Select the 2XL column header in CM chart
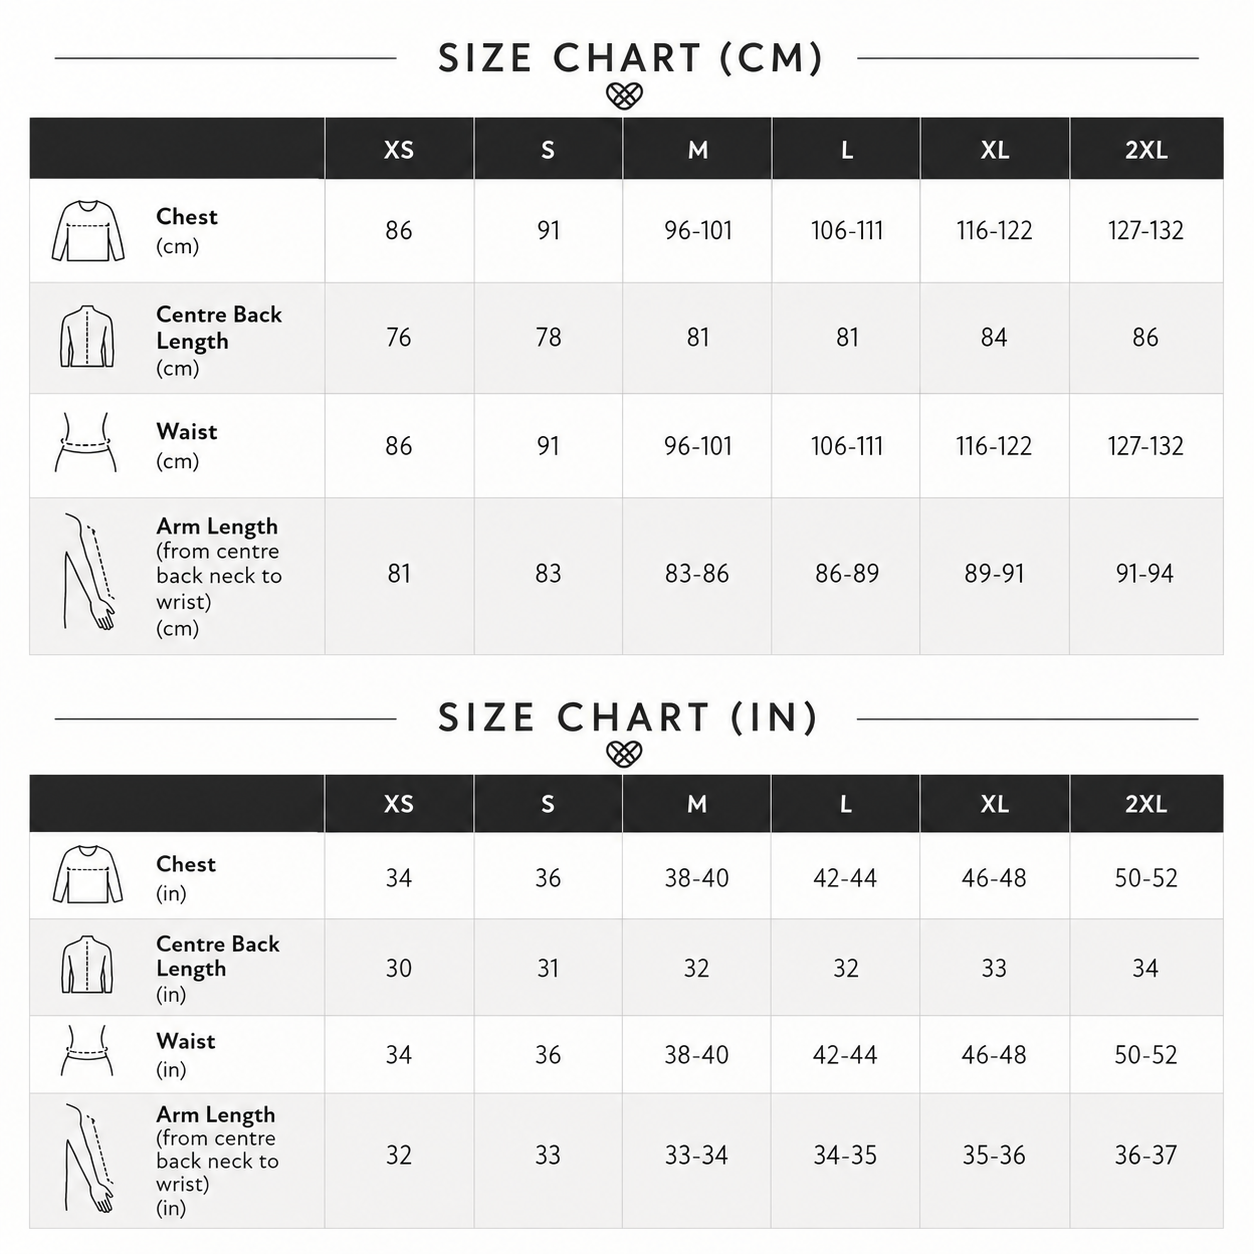Screen dimensions: 1254x1254 pos(1146,149)
